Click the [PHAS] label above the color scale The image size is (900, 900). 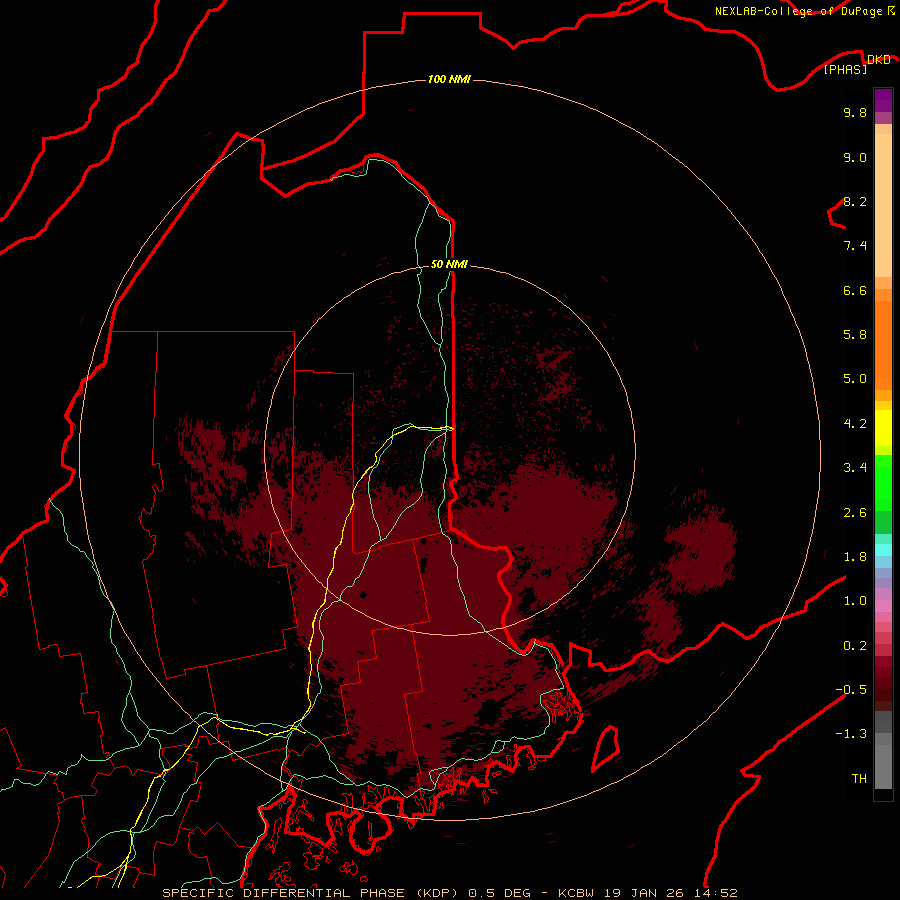point(845,69)
